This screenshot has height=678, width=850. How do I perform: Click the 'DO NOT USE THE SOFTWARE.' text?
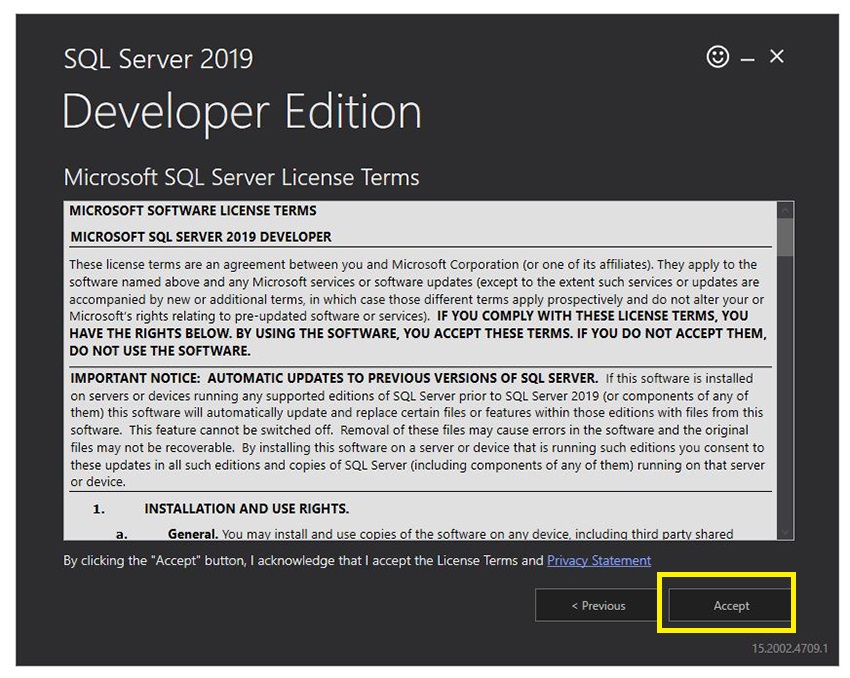click(x=159, y=351)
